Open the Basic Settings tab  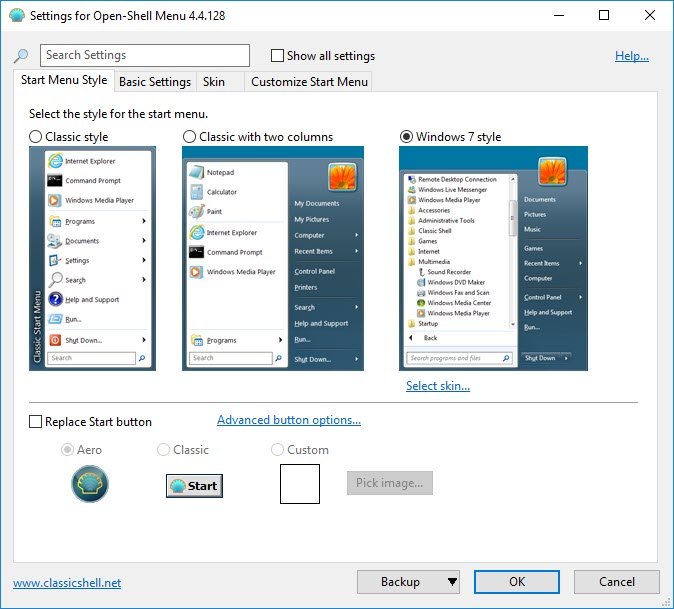[x=155, y=82]
